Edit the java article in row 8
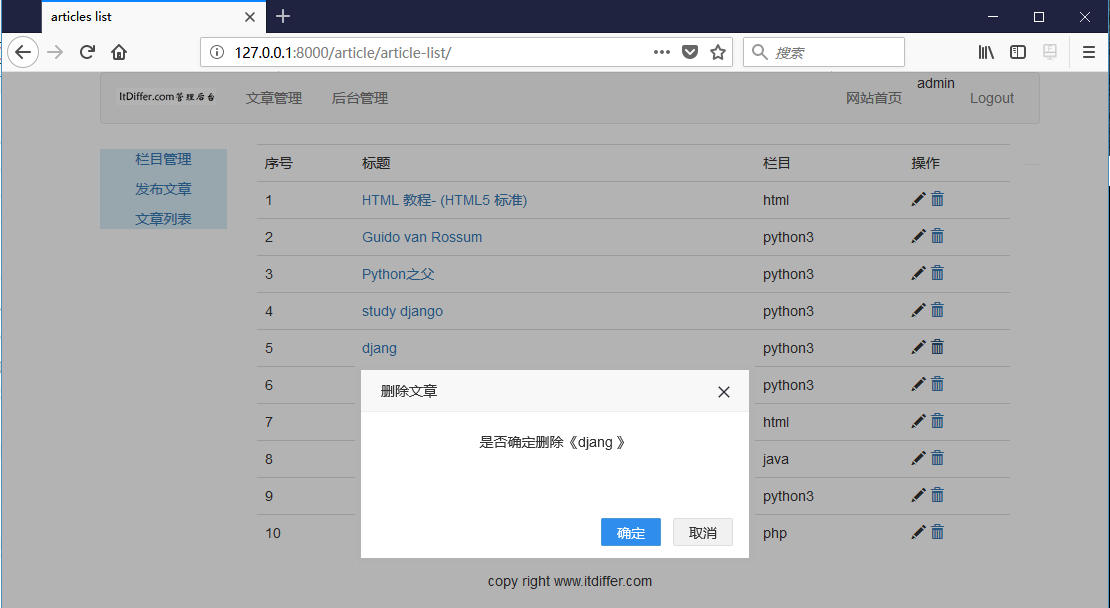The width and height of the screenshot is (1110, 608). [x=918, y=458]
